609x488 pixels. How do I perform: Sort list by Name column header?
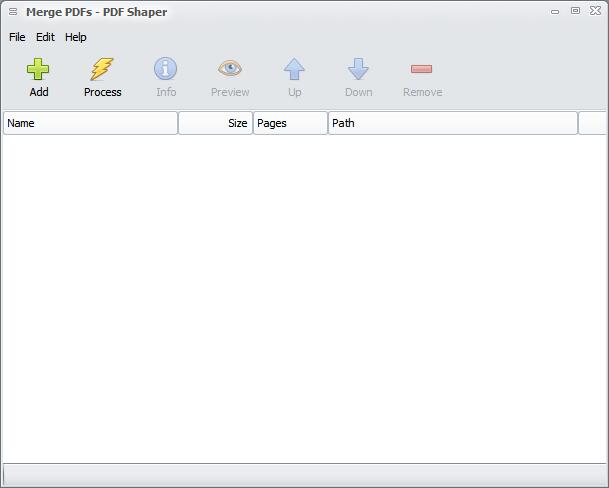[90, 123]
